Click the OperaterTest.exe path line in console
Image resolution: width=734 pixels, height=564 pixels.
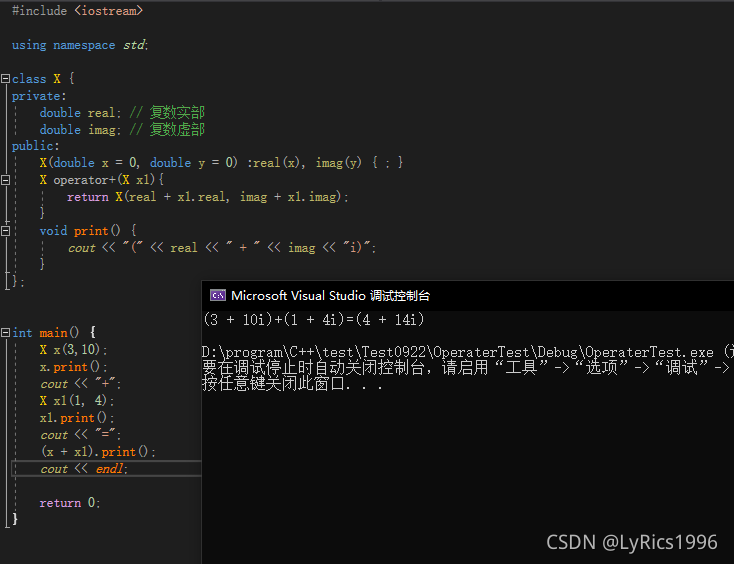coord(468,352)
